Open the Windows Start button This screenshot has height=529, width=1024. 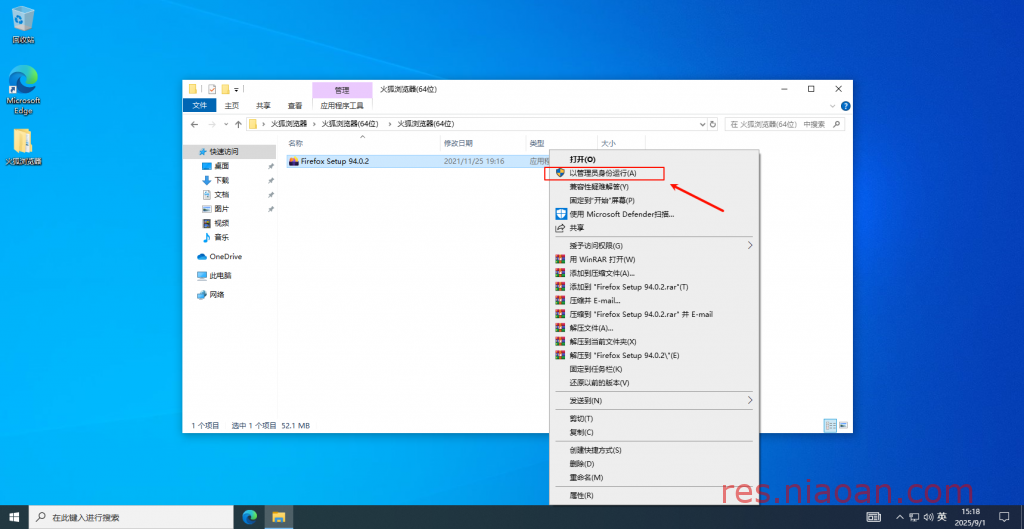tap(14, 517)
